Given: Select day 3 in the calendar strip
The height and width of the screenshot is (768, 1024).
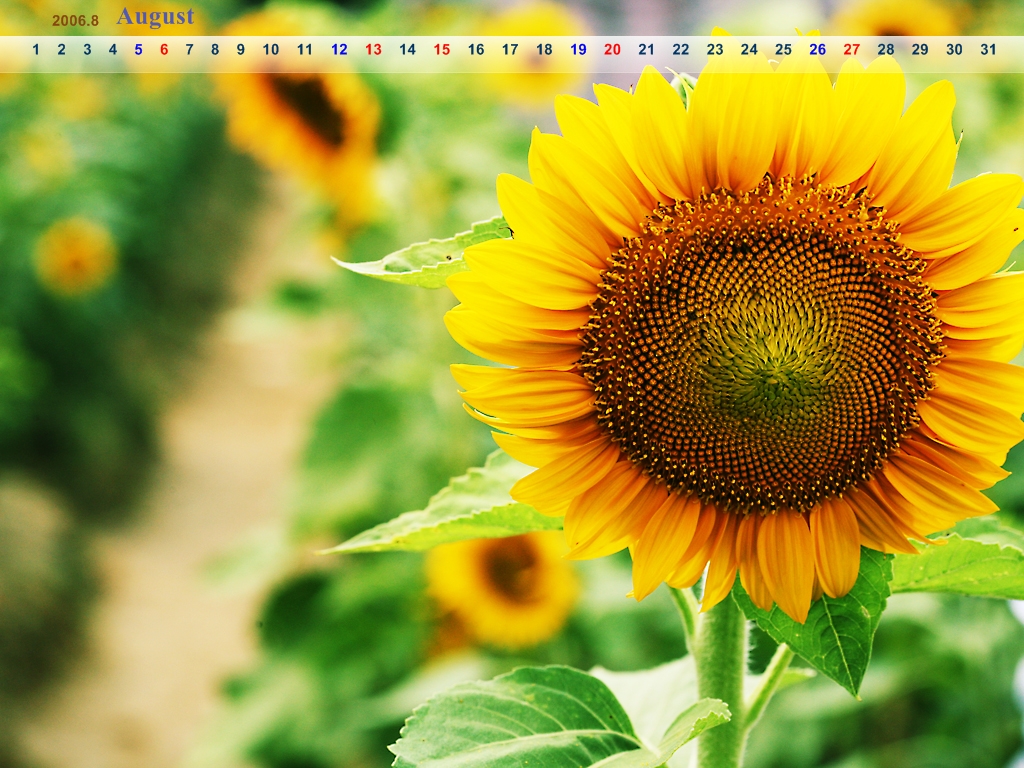Looking at the screenshot, I should pos(87,49).
